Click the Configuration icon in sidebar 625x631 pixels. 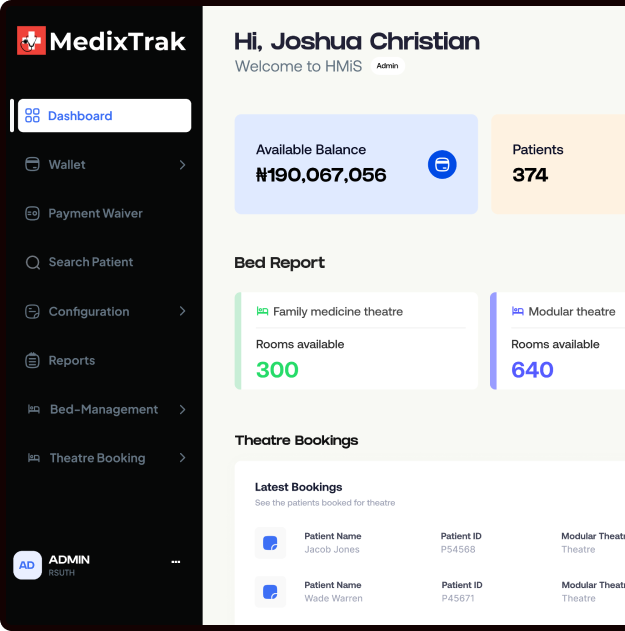pyautogui.click(x=32, y=311)
